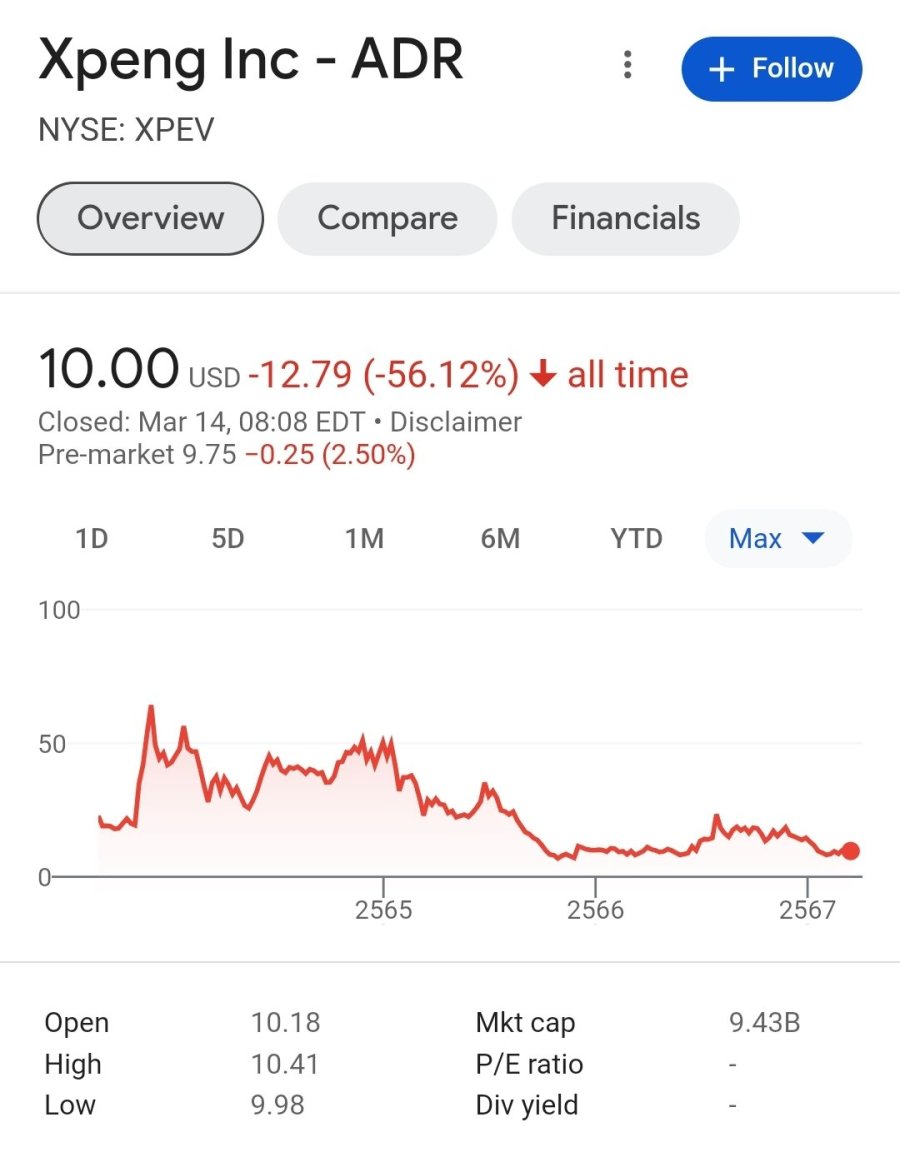The width and height of the screenshot is (900, 1152).
Task: Click the red down arrow beside all time
Action: [x=543, y=374]
